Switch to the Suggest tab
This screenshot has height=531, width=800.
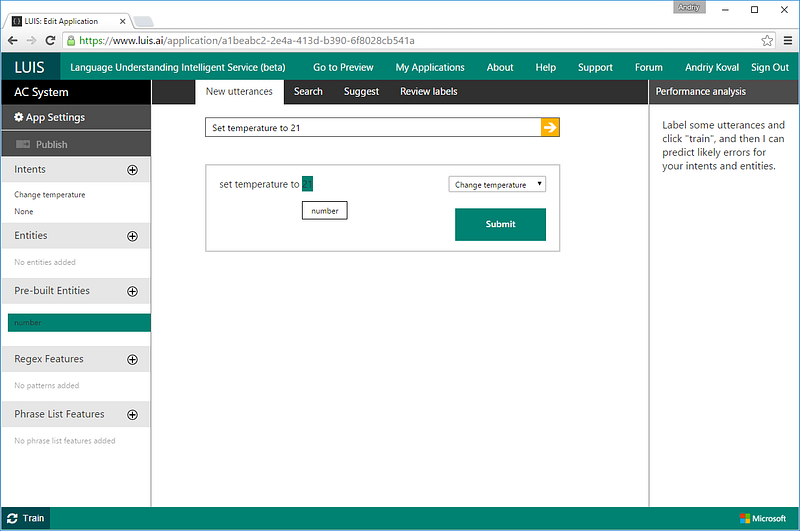[x=361, y=92]
